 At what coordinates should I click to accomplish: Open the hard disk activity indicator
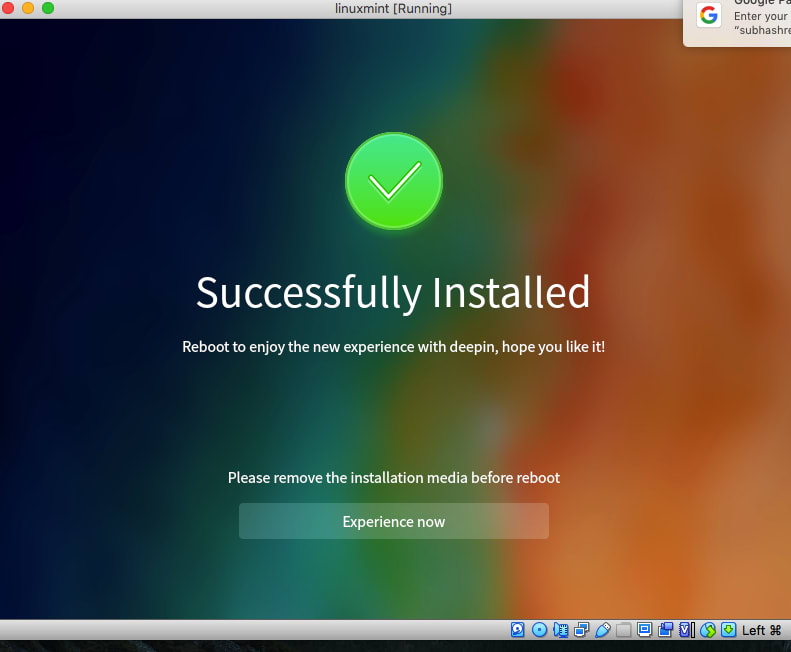pyautogui.click(x=518, y=630)
